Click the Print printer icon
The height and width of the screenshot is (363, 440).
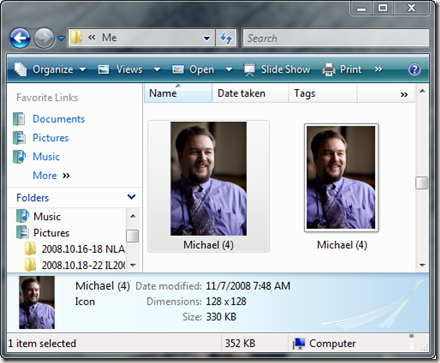click(329, 70)
